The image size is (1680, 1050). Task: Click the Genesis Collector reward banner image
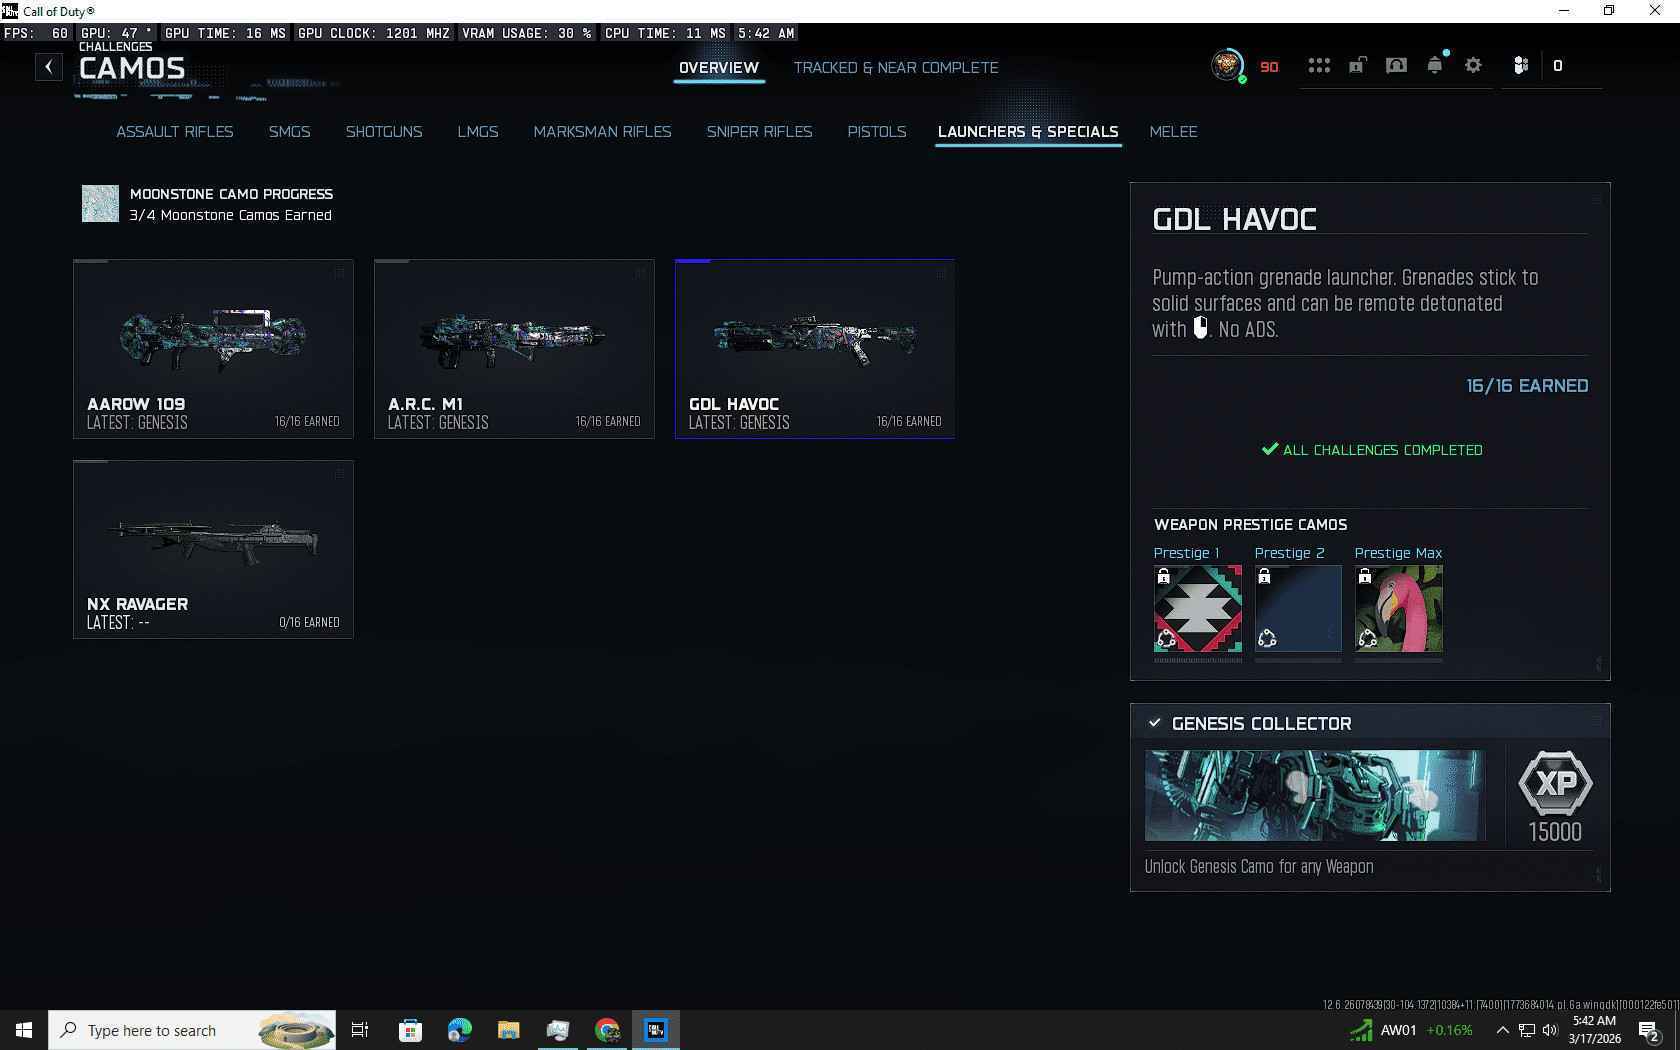click(1315, 795)
